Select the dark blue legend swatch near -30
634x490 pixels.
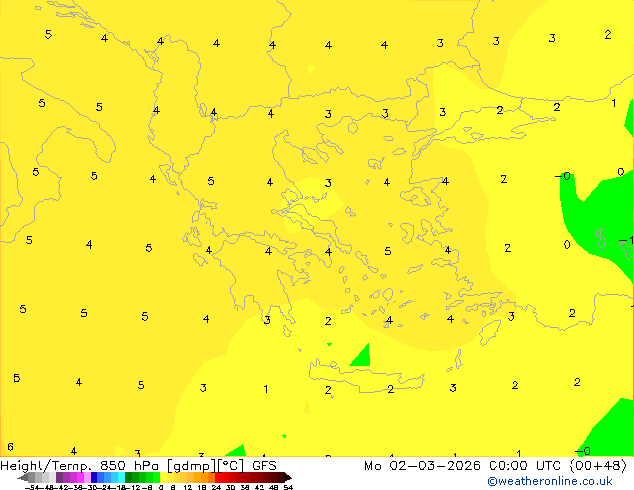coord(94,477)
